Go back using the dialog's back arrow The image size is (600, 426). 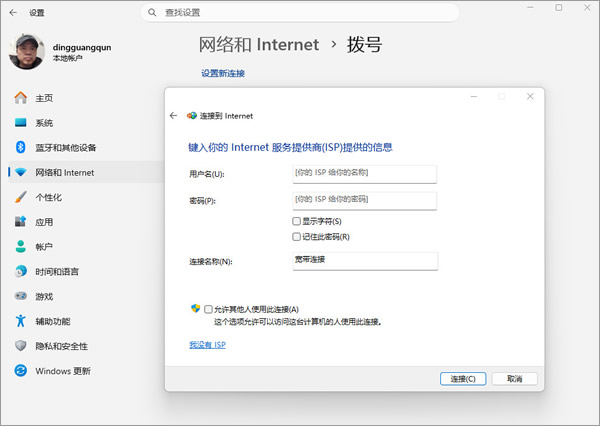coord(175,116)
